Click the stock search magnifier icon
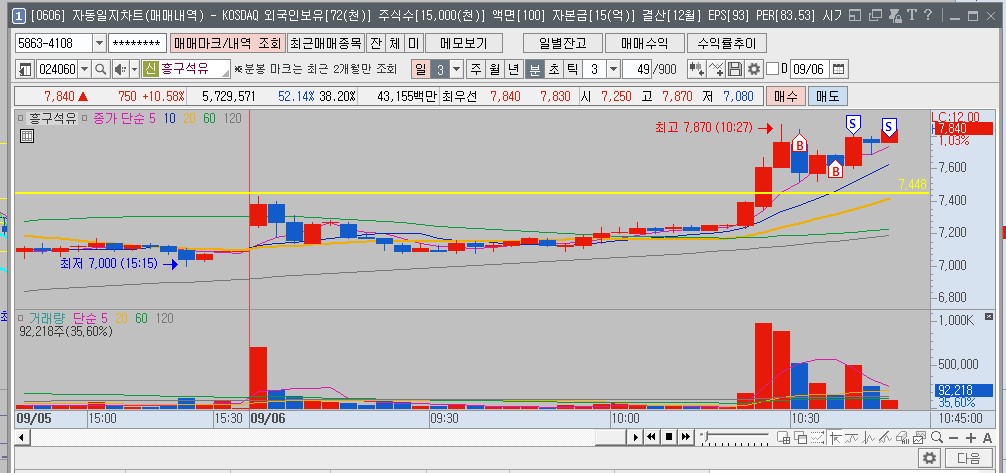 [x=101, y=69]
